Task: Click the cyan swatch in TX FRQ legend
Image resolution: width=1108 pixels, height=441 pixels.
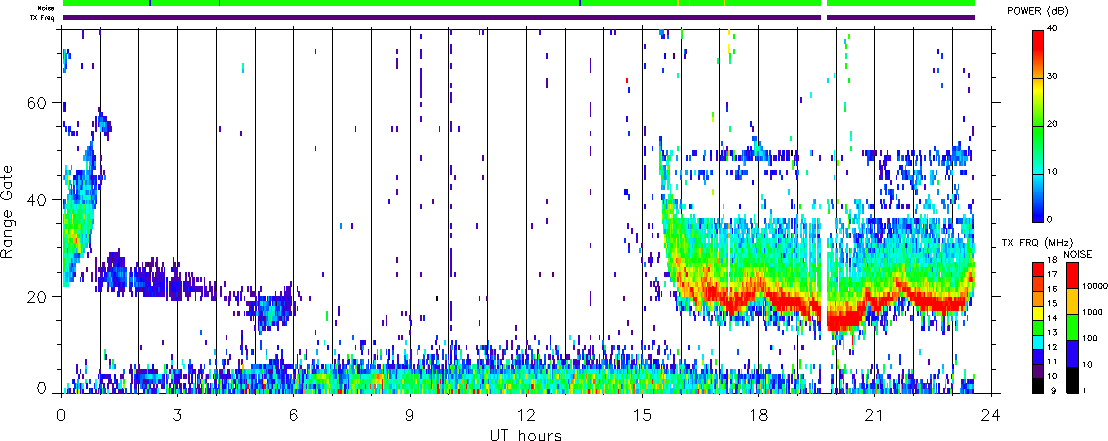Action: 1038,343
